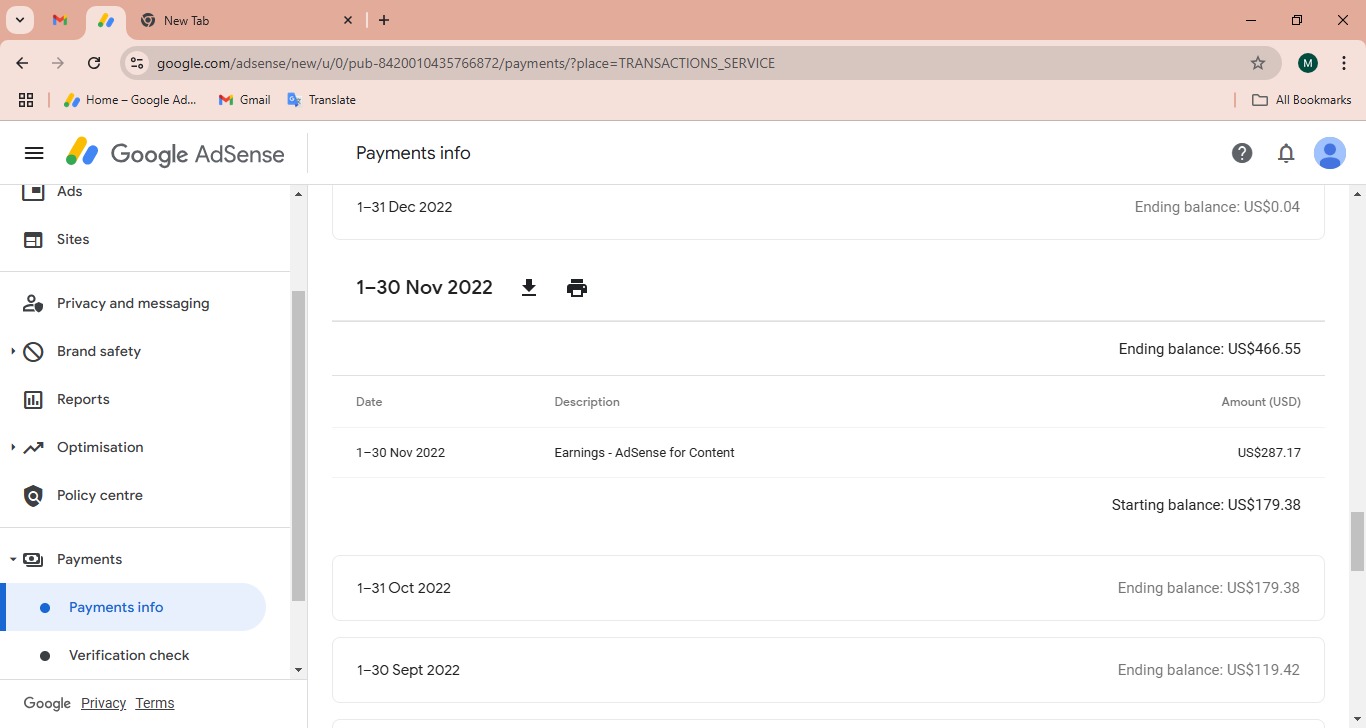Click the main page scrollbar thumb
The width and height of the screenshot is (1366, 728).
point(1357,541)
